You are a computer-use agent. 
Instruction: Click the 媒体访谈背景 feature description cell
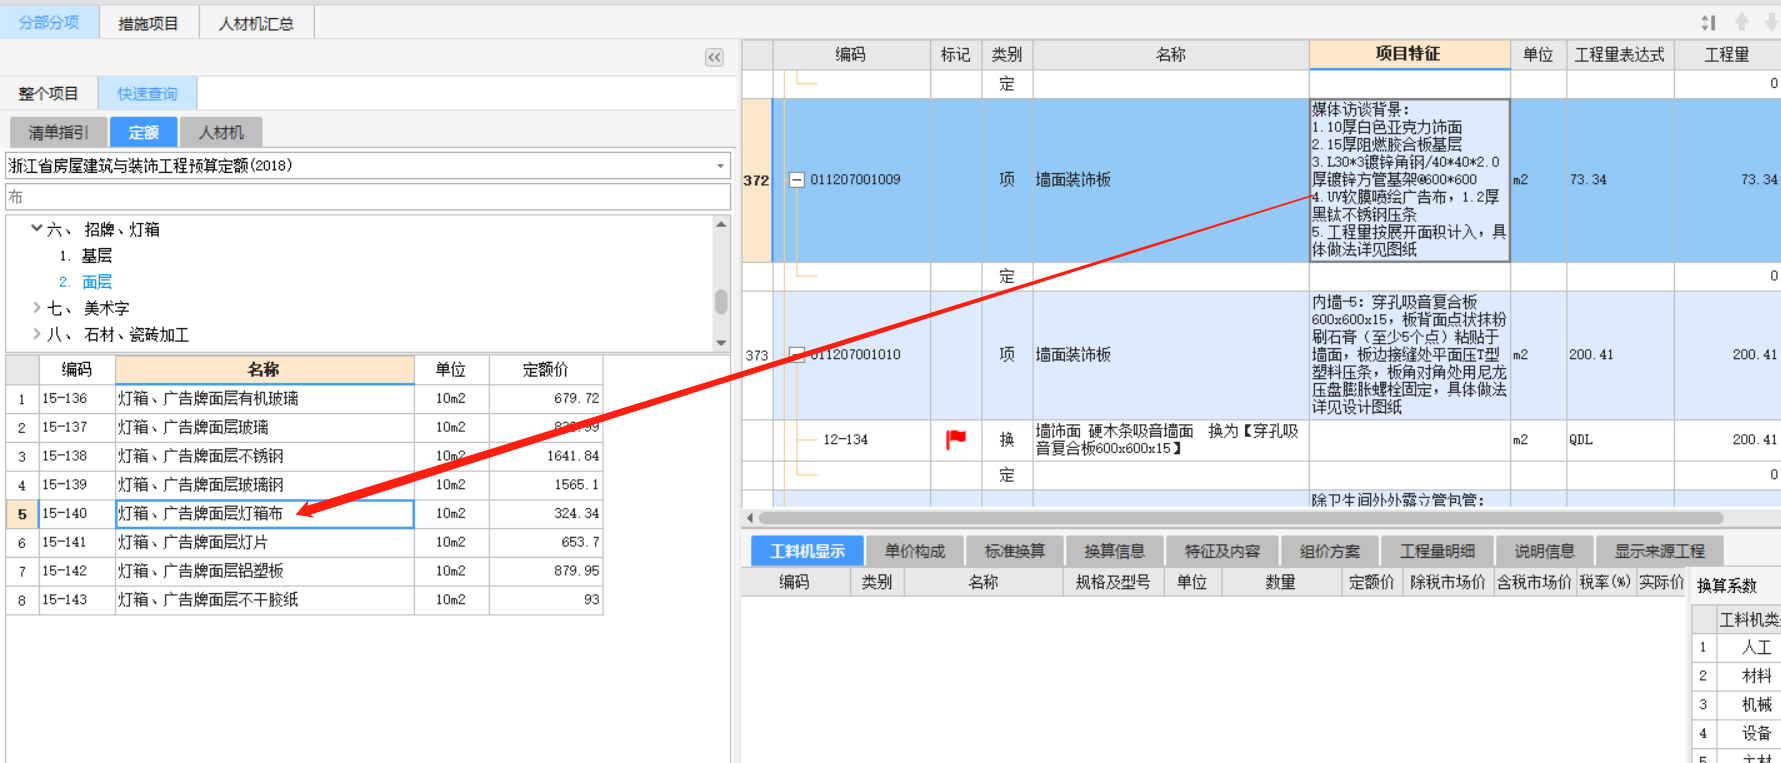(x=1409, y=180)
